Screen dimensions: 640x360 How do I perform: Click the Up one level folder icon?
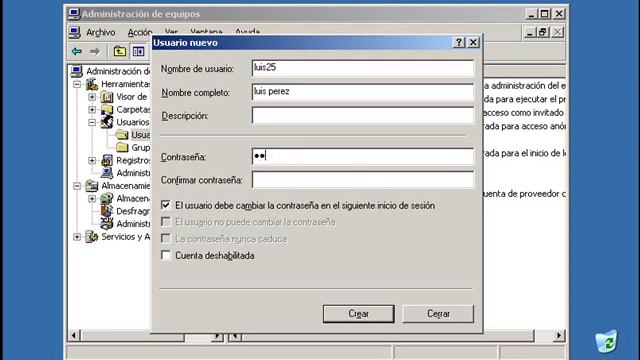pyautogui.click(x=120, y=51)
